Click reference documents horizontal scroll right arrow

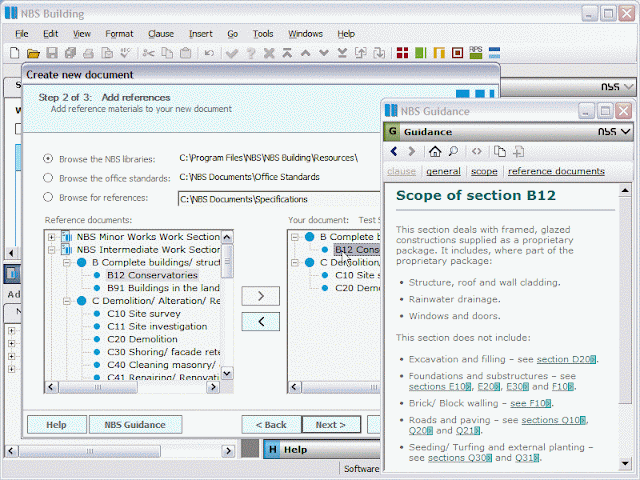click(213, 387)
